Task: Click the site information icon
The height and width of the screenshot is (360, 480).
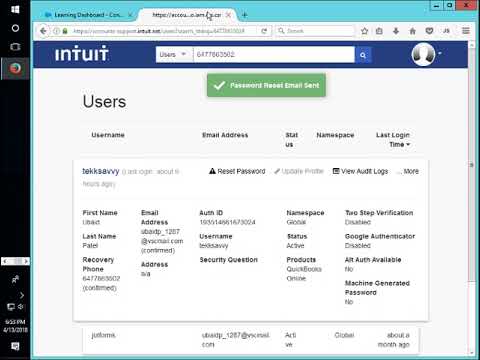Action: pyautogui.click(x=57, y=31)
